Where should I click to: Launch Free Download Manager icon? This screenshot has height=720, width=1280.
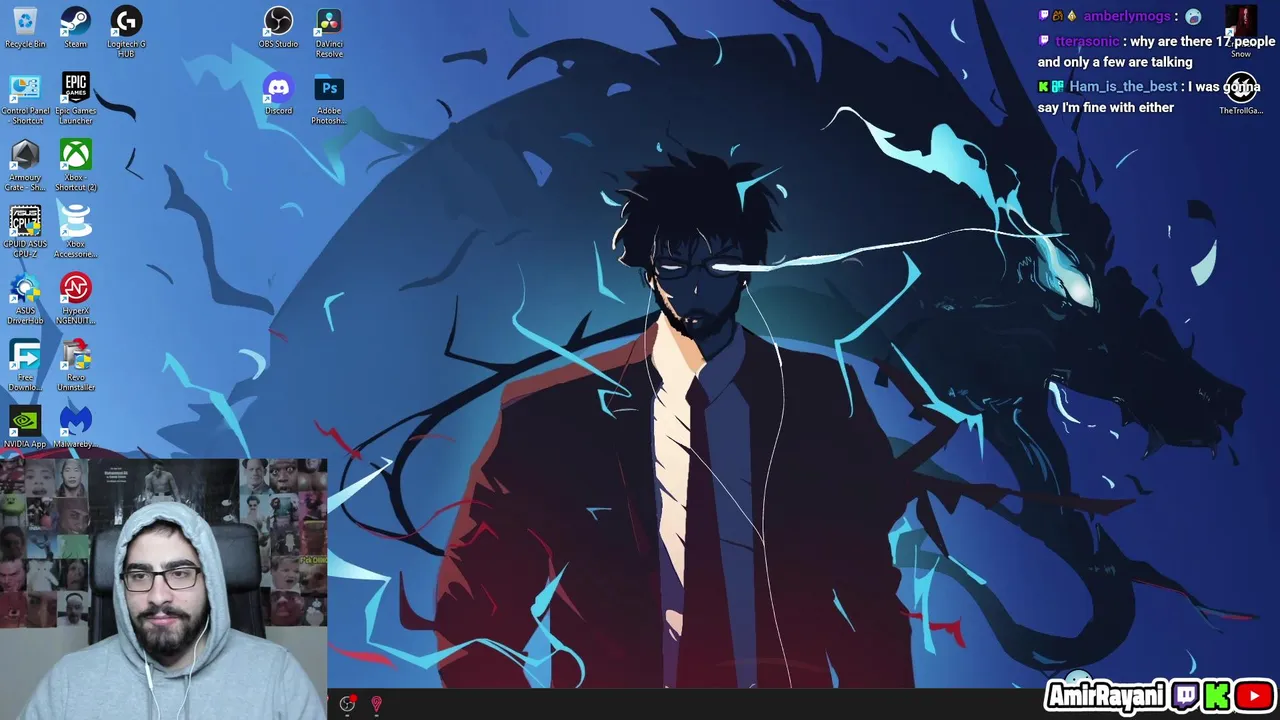[25, 366]
